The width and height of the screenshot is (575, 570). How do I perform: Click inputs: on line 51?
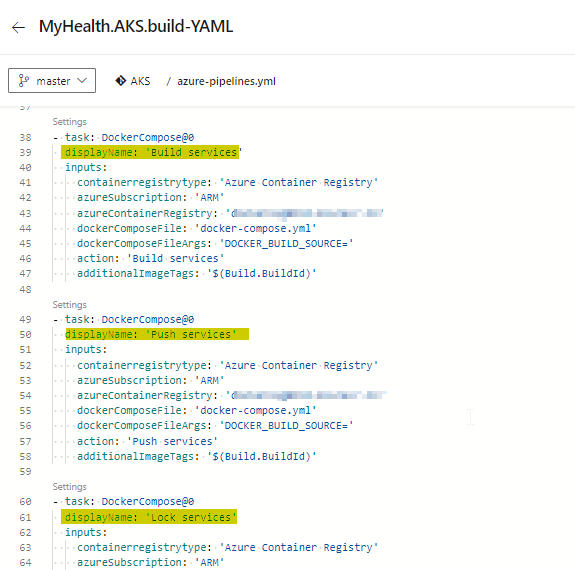pos(86,350)
